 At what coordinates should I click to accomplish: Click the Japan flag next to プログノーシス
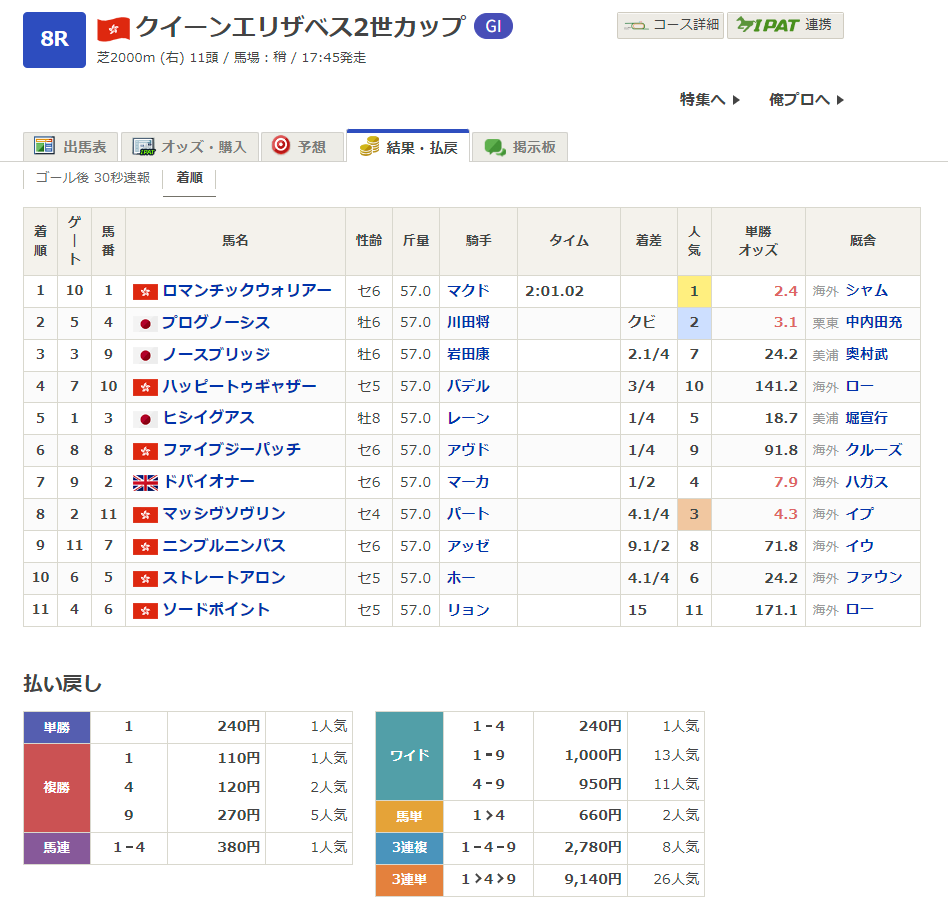(x=145, y=323)
